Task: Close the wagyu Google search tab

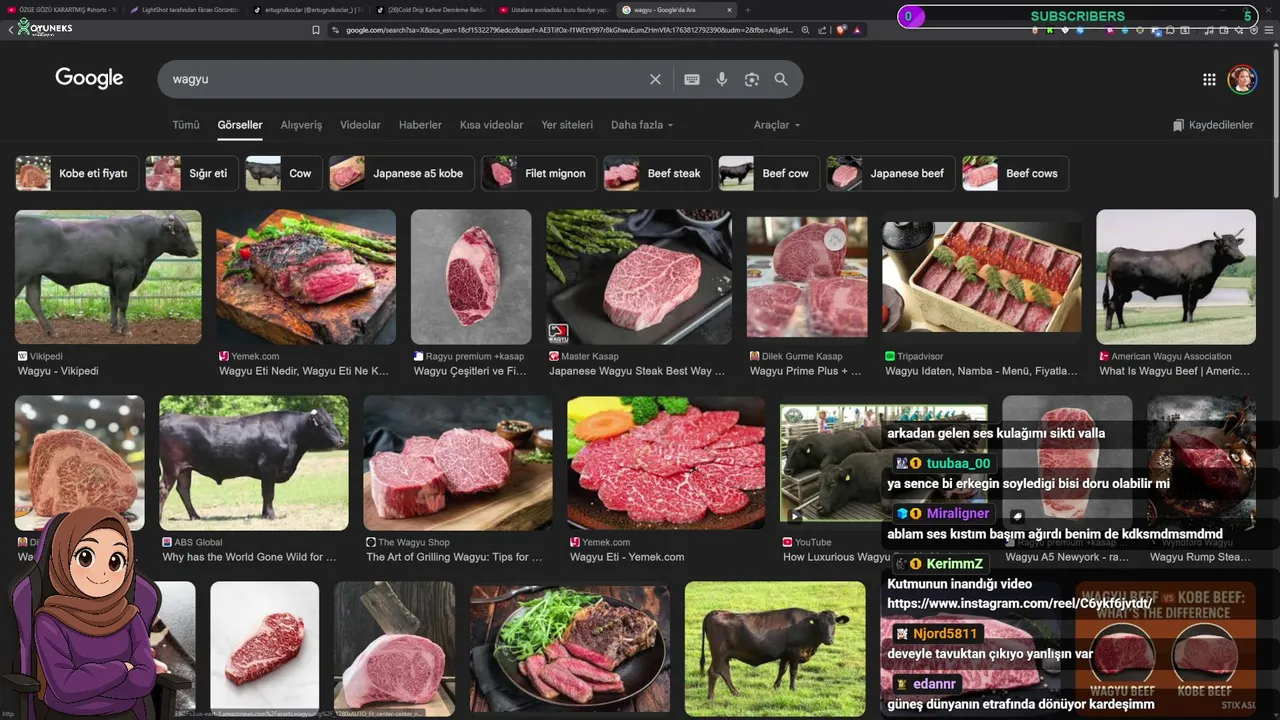Action: click(729, 10)
